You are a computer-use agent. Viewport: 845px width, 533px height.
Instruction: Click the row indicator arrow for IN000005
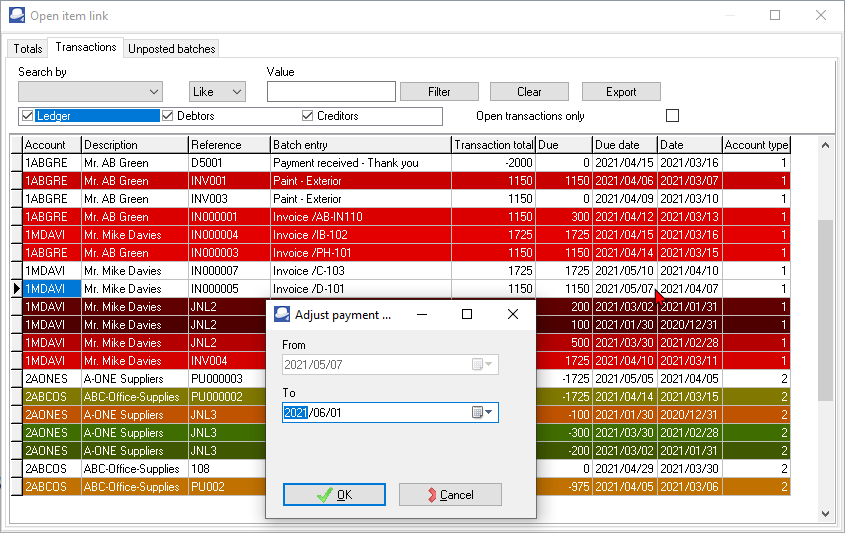[x=16, y=289]
